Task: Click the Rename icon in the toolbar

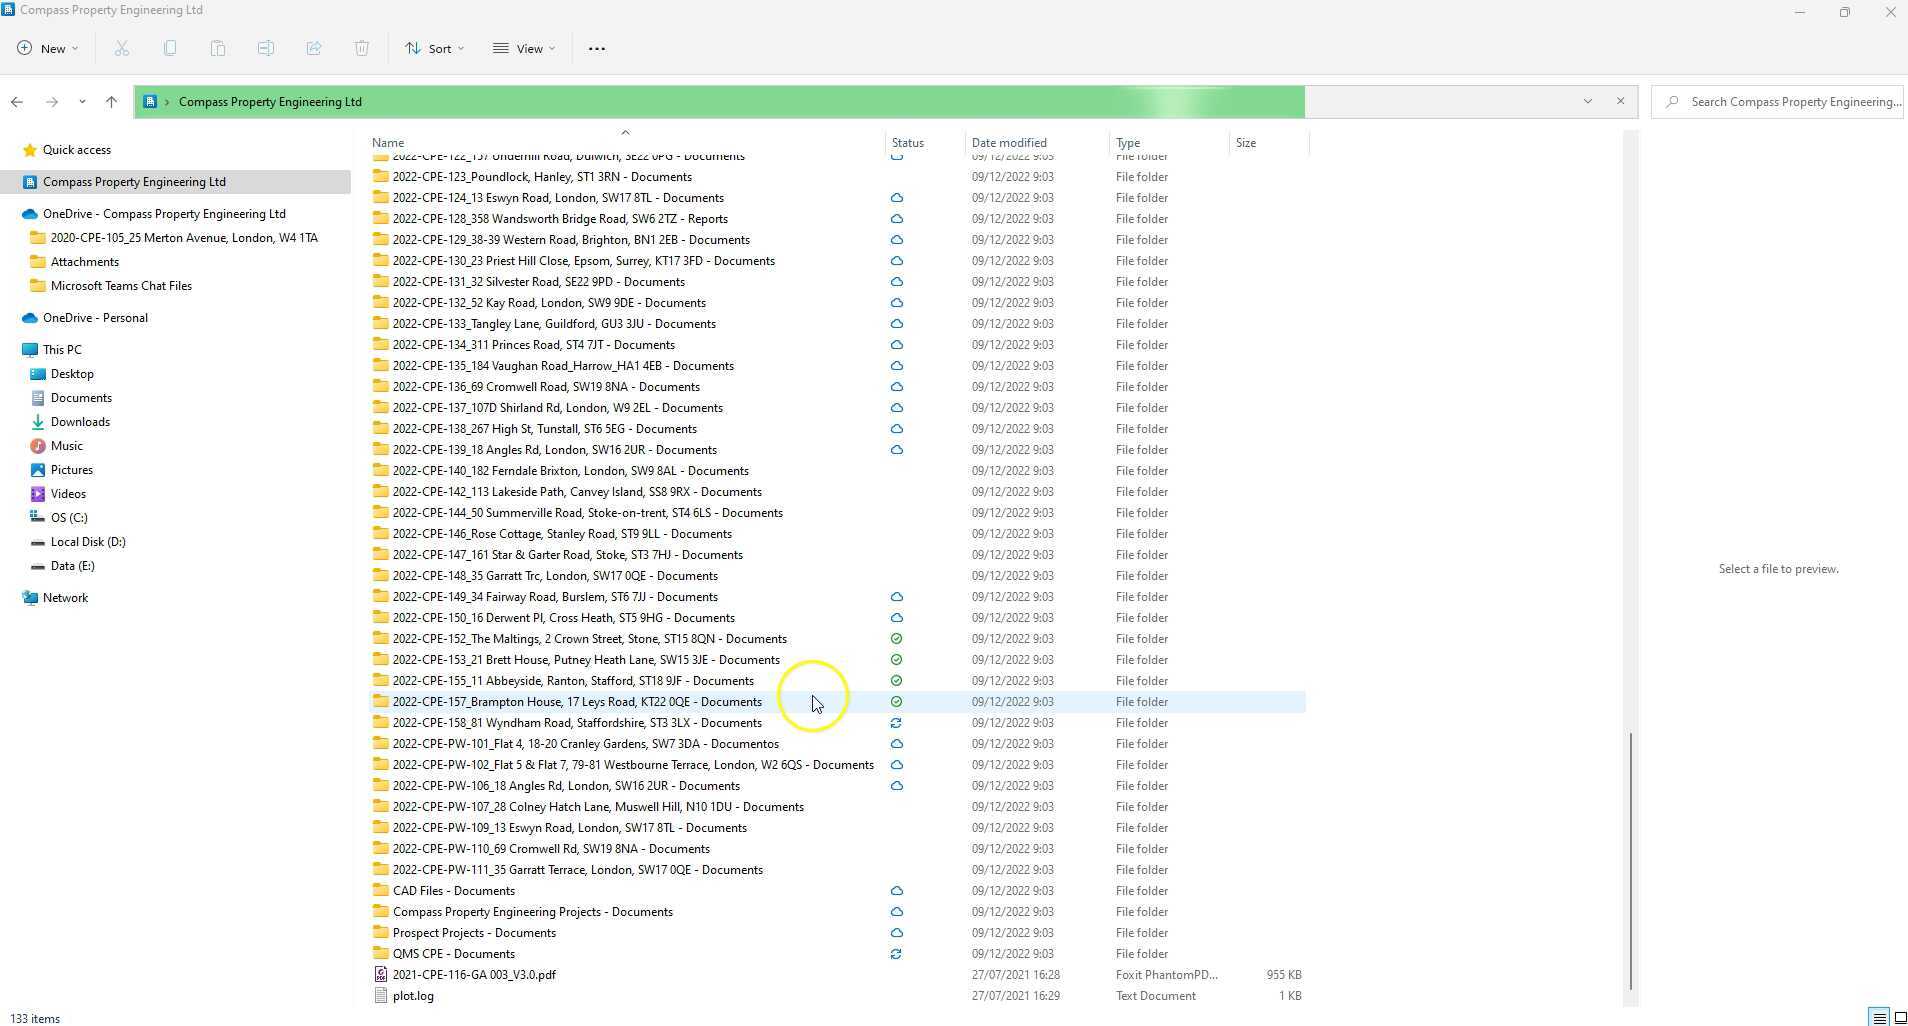Action: click(266, 48)
